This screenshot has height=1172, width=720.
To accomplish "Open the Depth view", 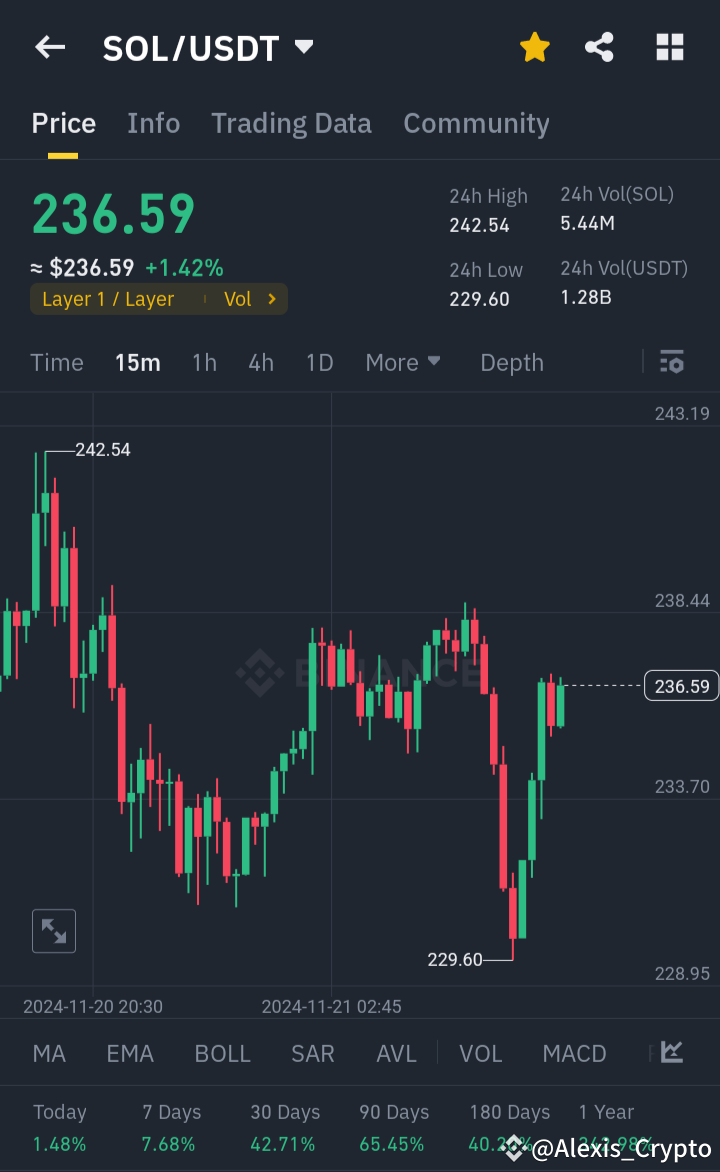I will [x=511, y=362].
